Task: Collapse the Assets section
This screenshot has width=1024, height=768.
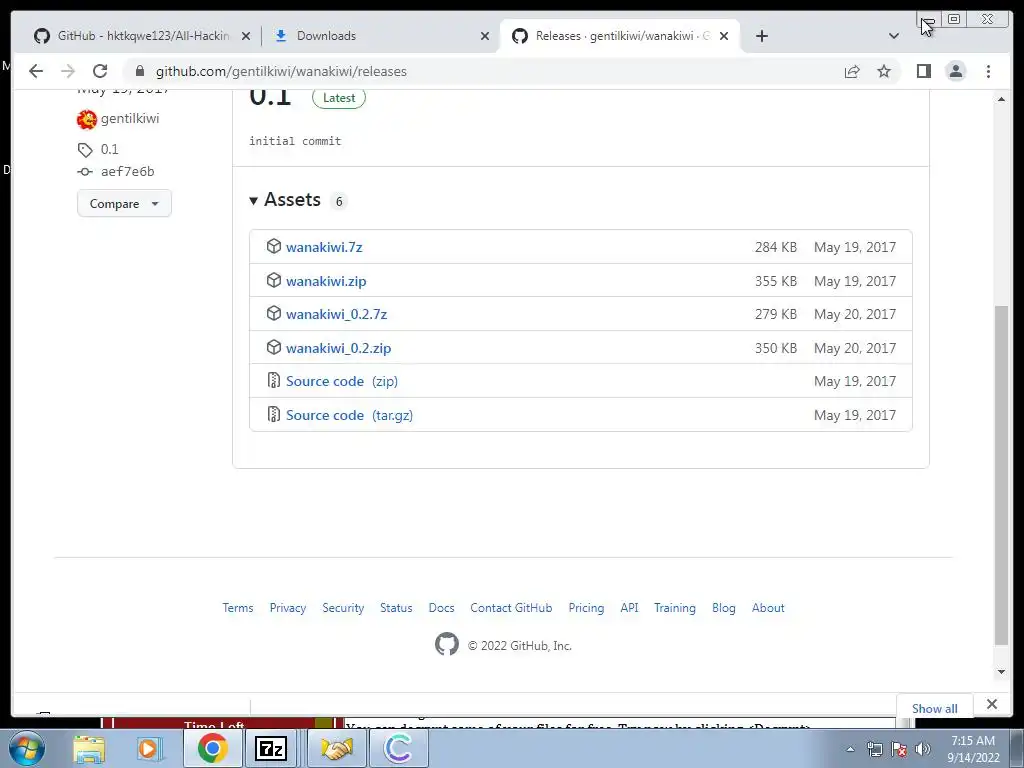Action: click(285, 200)
